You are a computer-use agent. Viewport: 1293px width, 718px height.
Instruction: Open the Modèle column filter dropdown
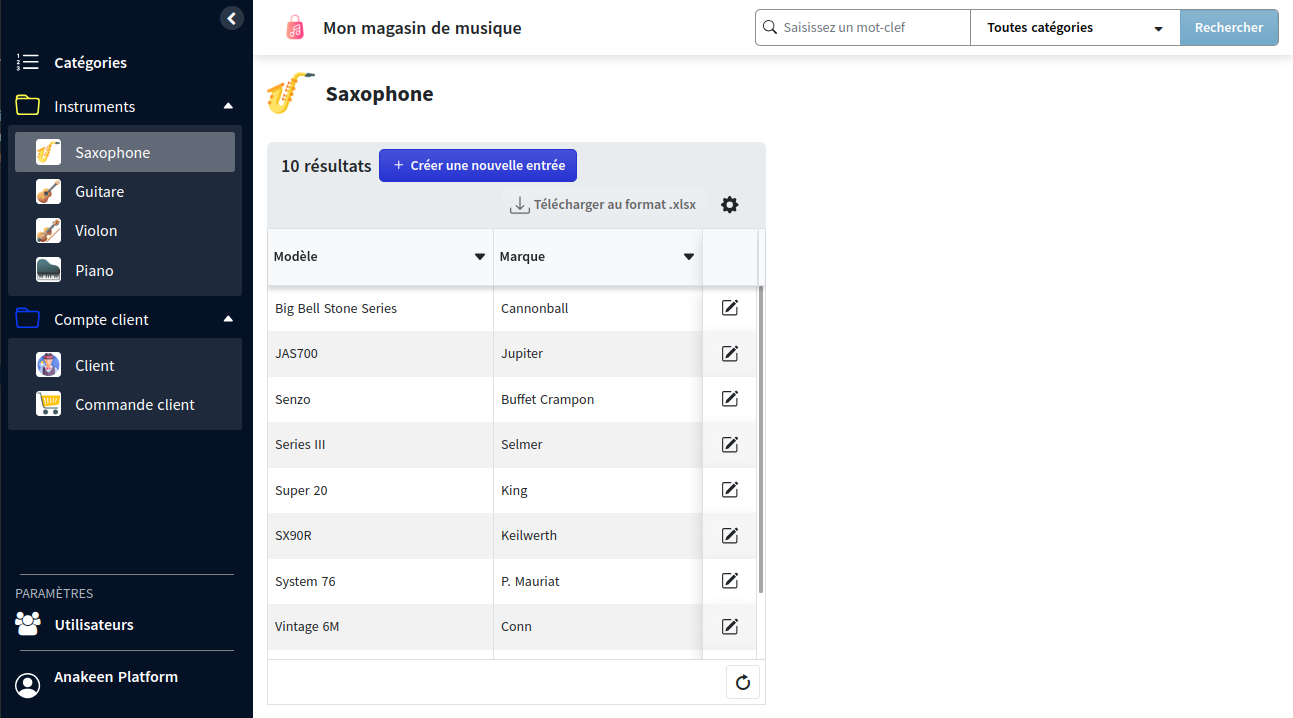pos(479,256)
